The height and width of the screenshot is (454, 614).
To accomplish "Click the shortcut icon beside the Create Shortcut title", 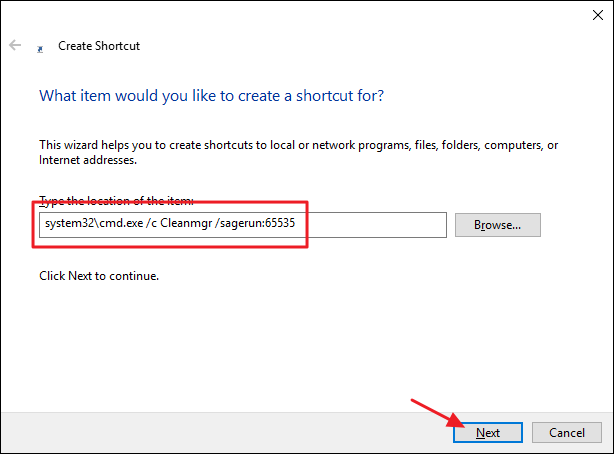I will click(40, 49).
